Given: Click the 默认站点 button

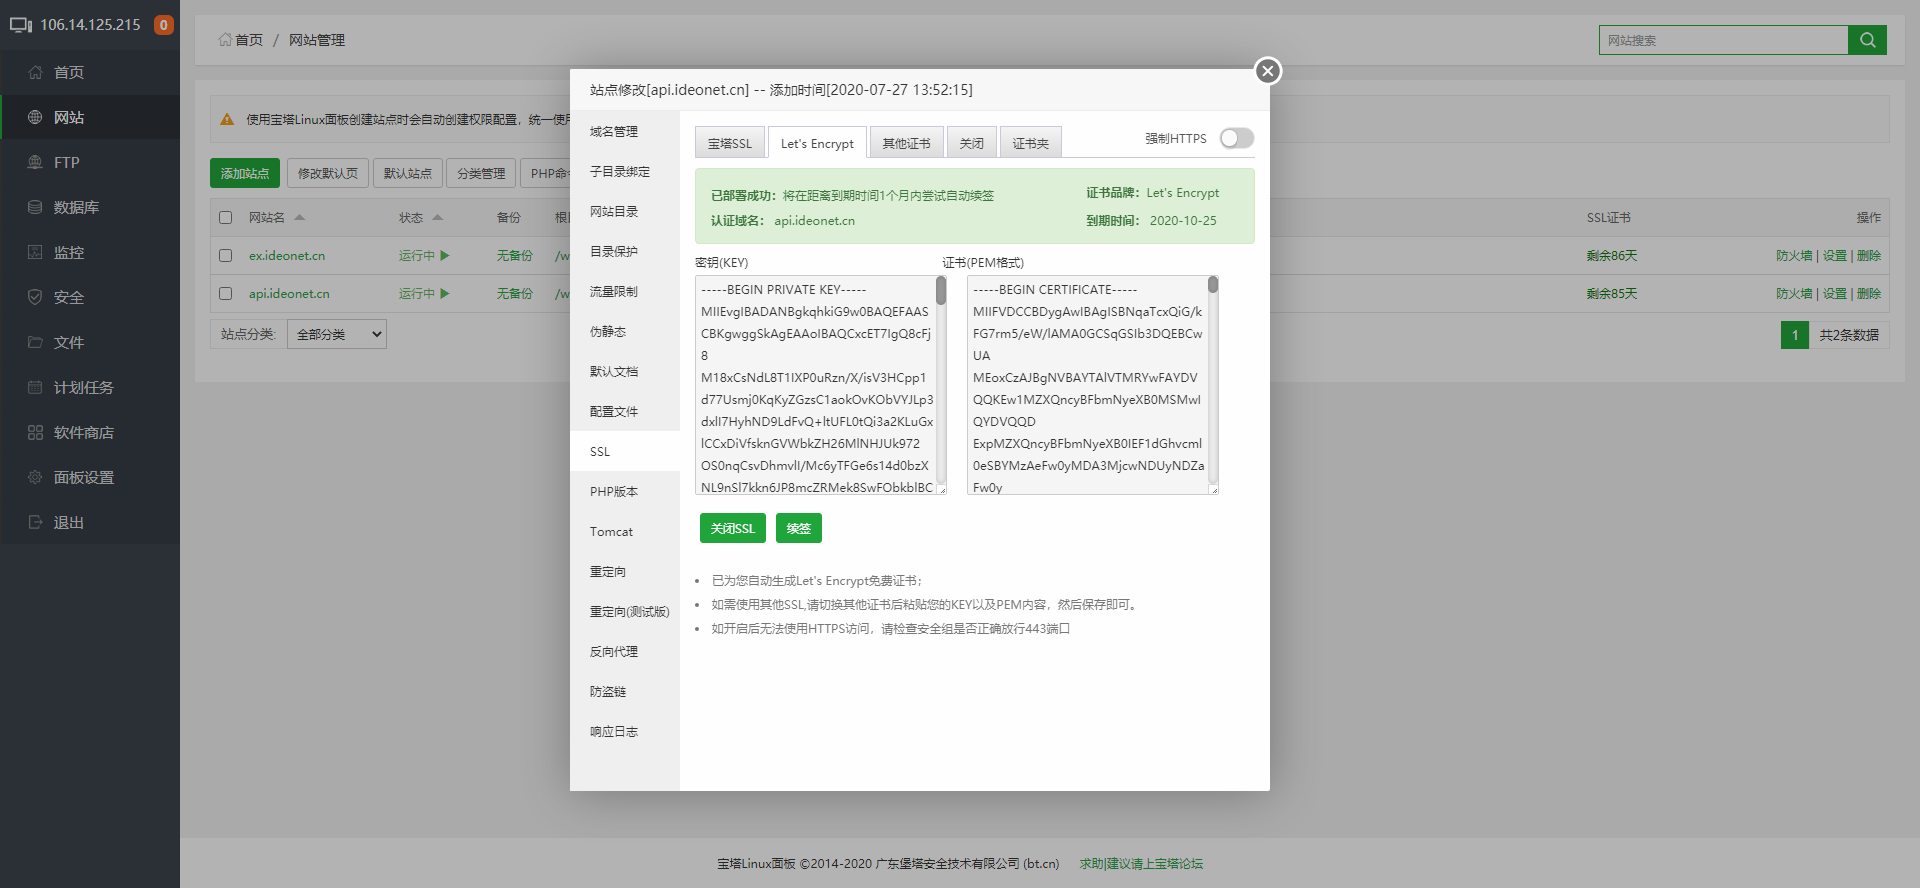Looking at the screenshot, I should click(x=408, y=173).
